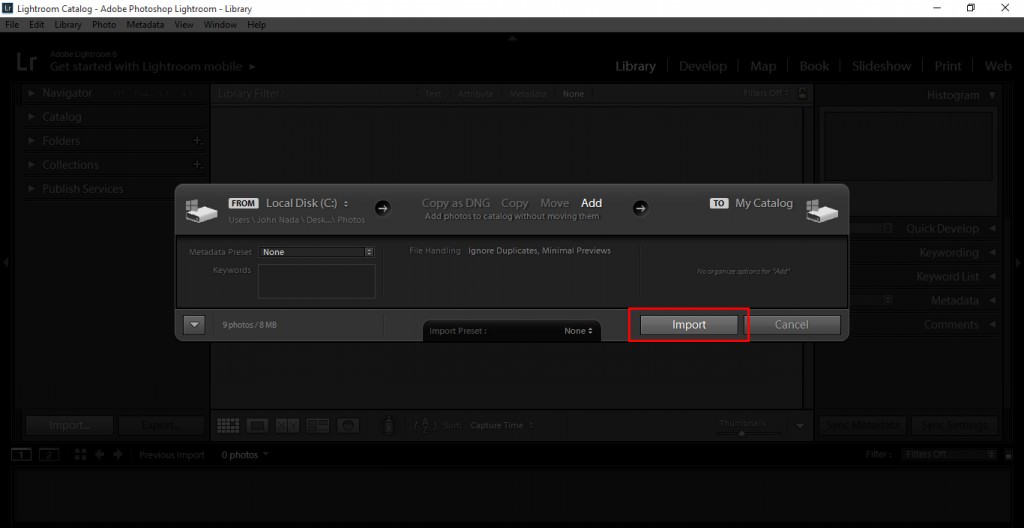Open Compare (XY) view in the Library toolbar
The image size is (1024, 528).
coord(287,425)
